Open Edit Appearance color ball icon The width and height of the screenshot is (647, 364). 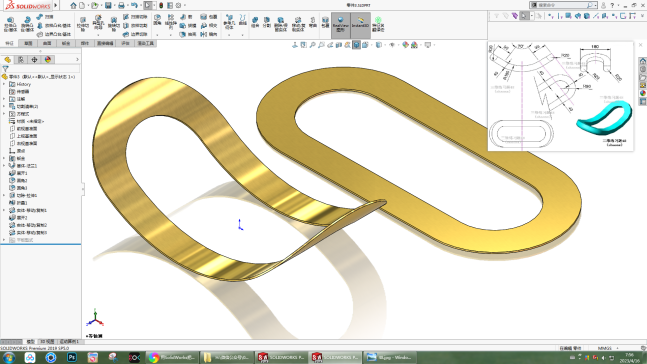[x=405, y=45]
